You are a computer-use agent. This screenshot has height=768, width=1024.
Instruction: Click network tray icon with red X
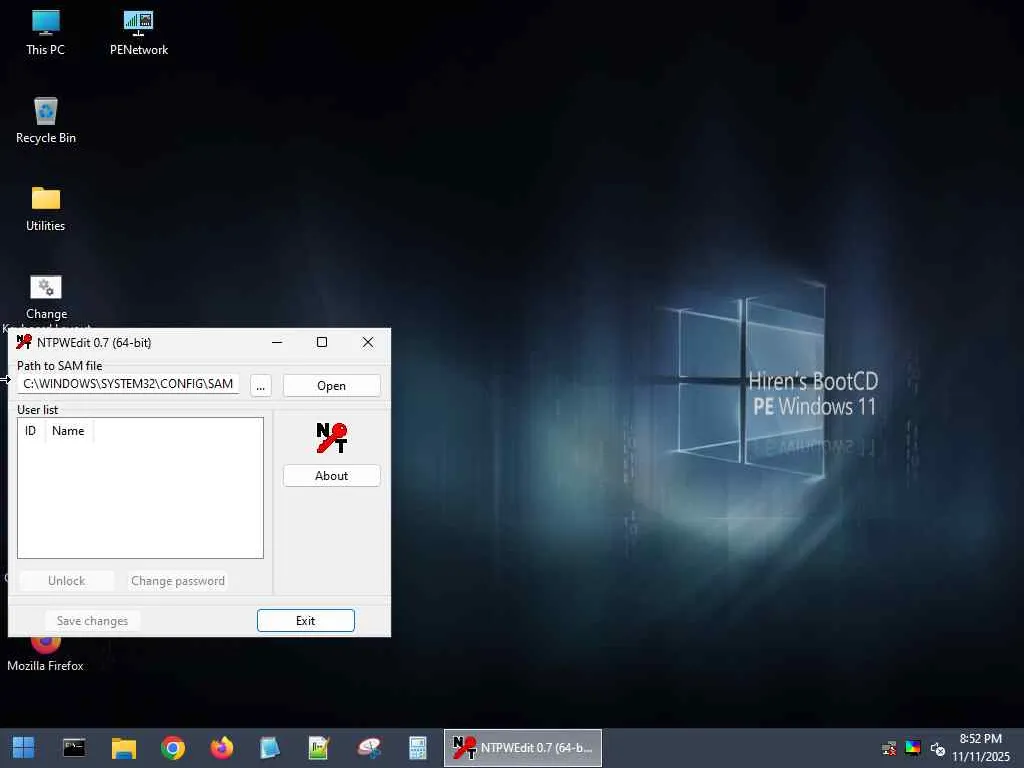pyautogui.click(x=889, y=748)
